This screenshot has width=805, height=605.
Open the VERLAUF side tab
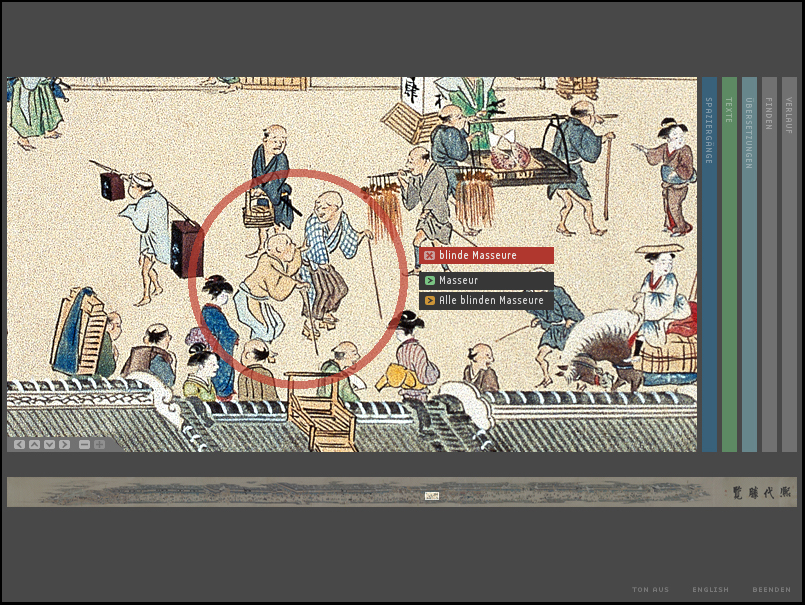[x=789, y=264]
